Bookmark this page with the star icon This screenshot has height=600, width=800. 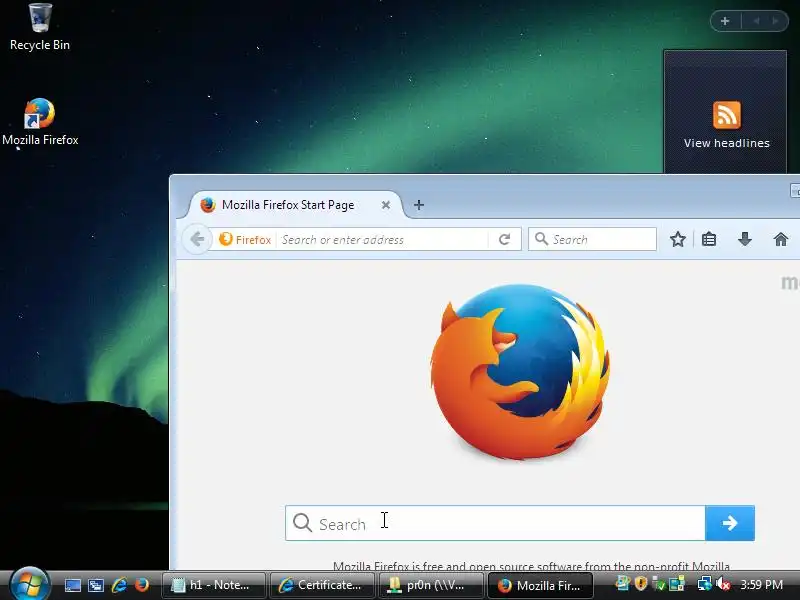point(678,239)
